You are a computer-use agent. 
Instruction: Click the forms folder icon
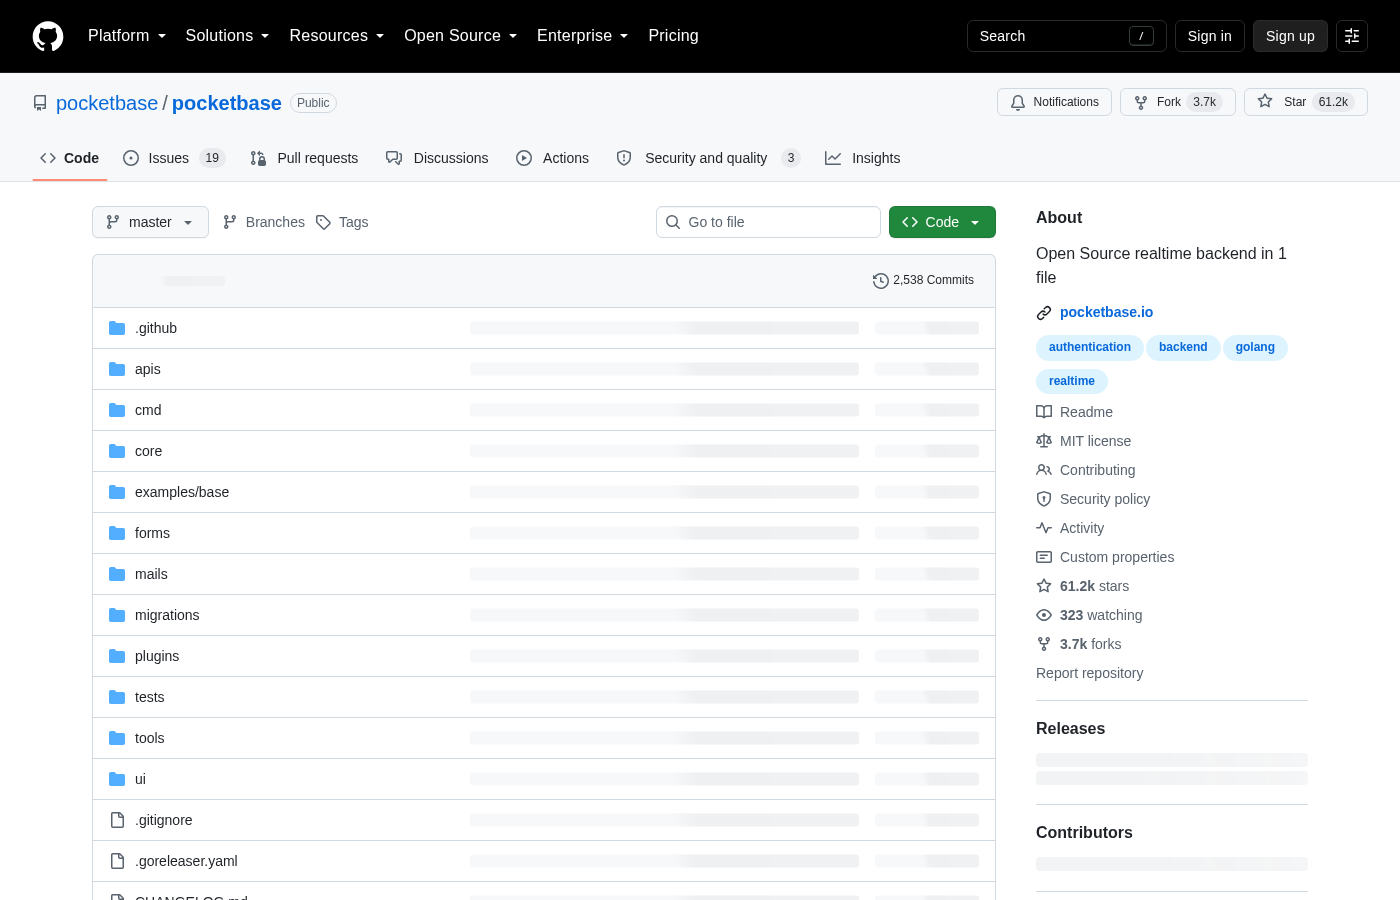click(117, 533)
